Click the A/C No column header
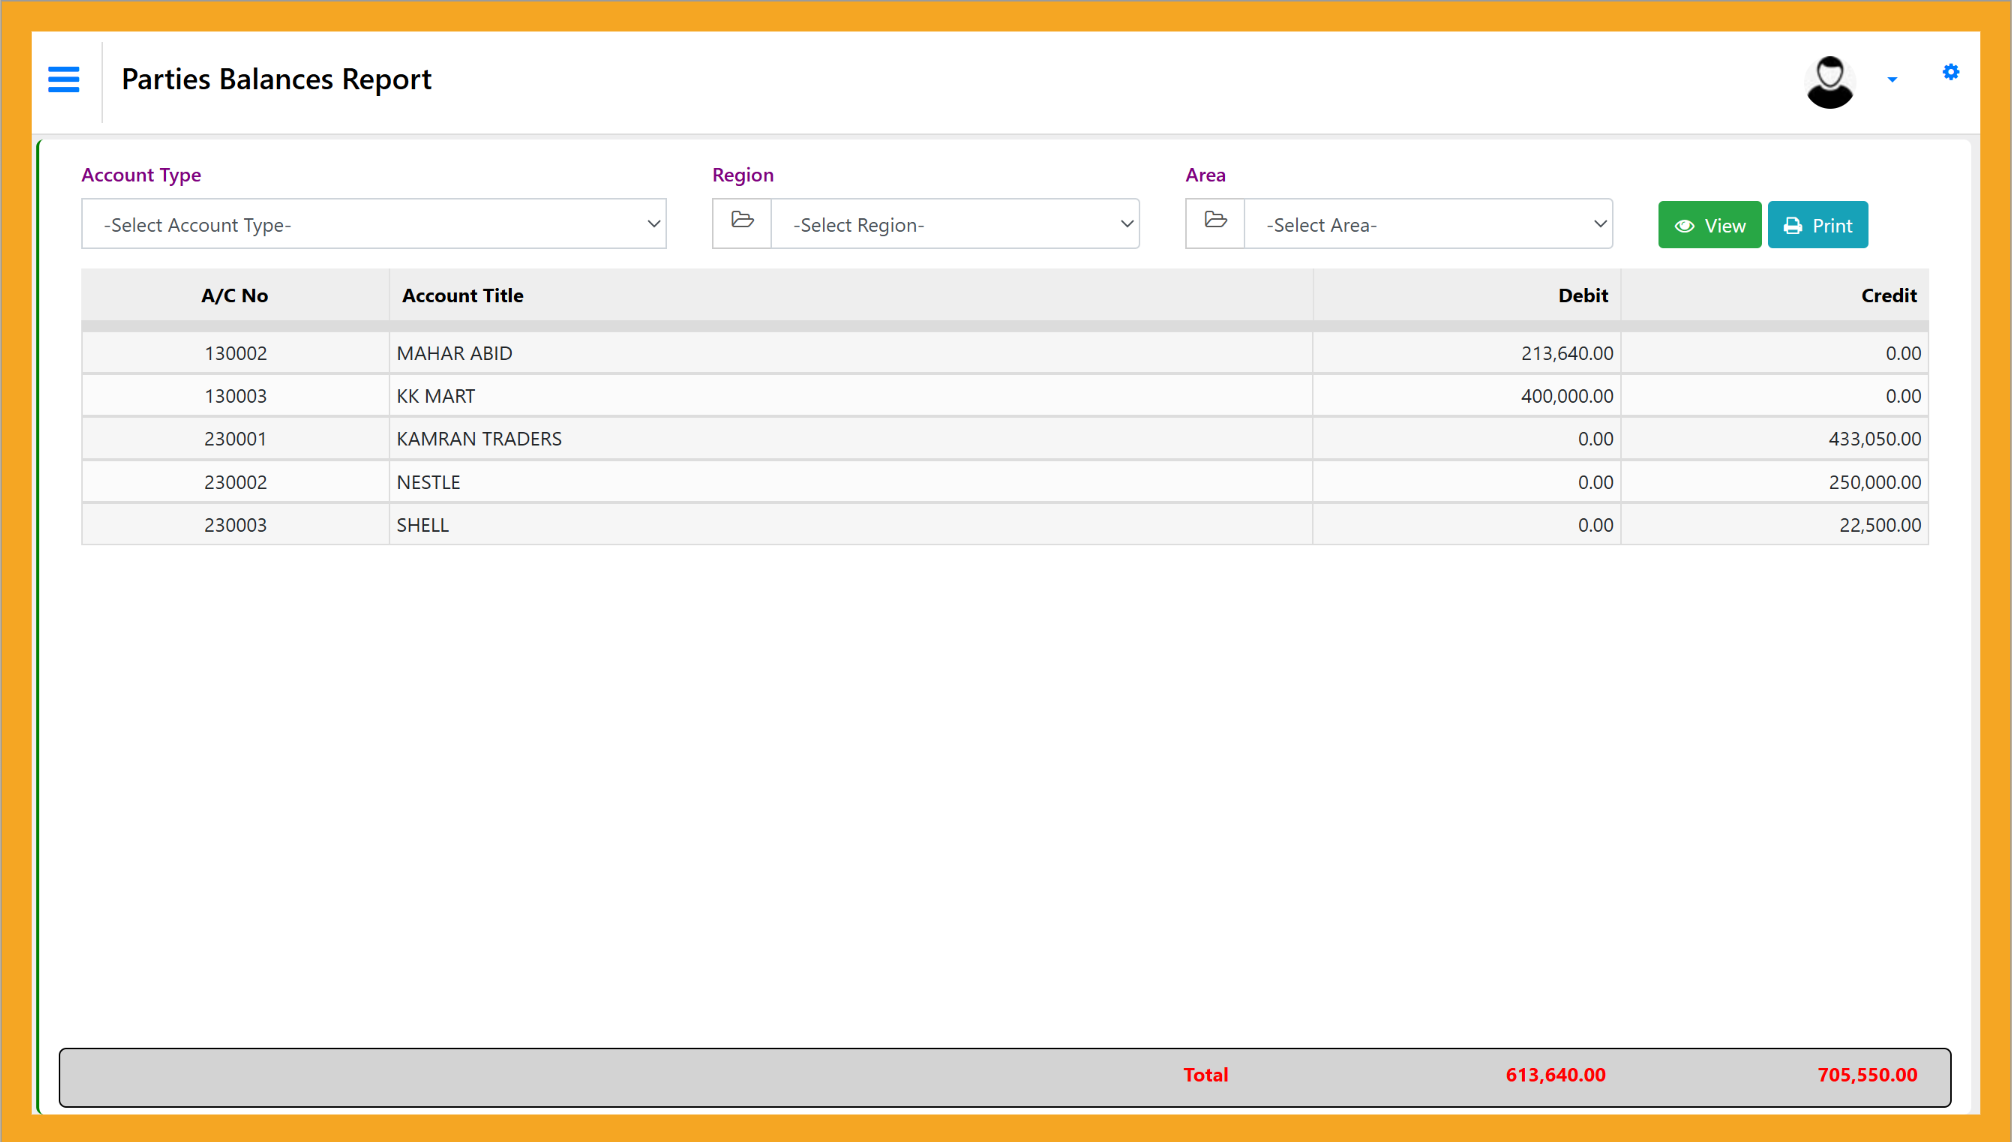 (234, 295)
